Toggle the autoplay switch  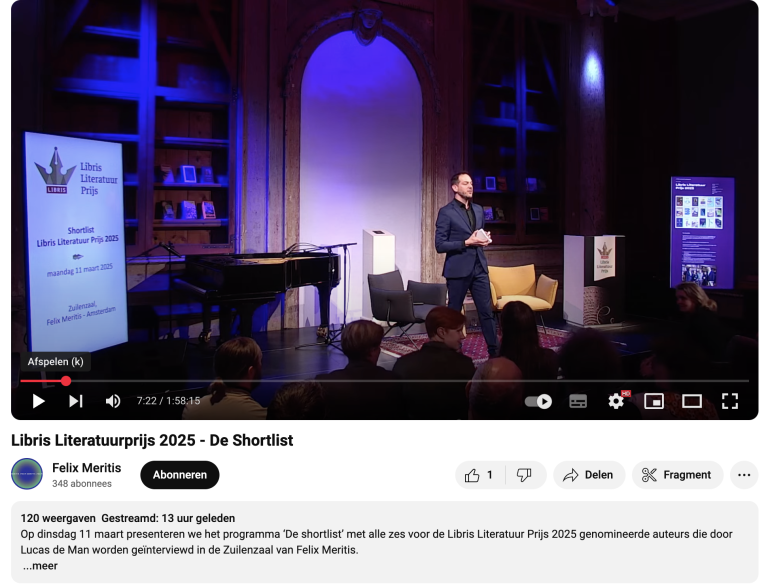coord(539,401)
